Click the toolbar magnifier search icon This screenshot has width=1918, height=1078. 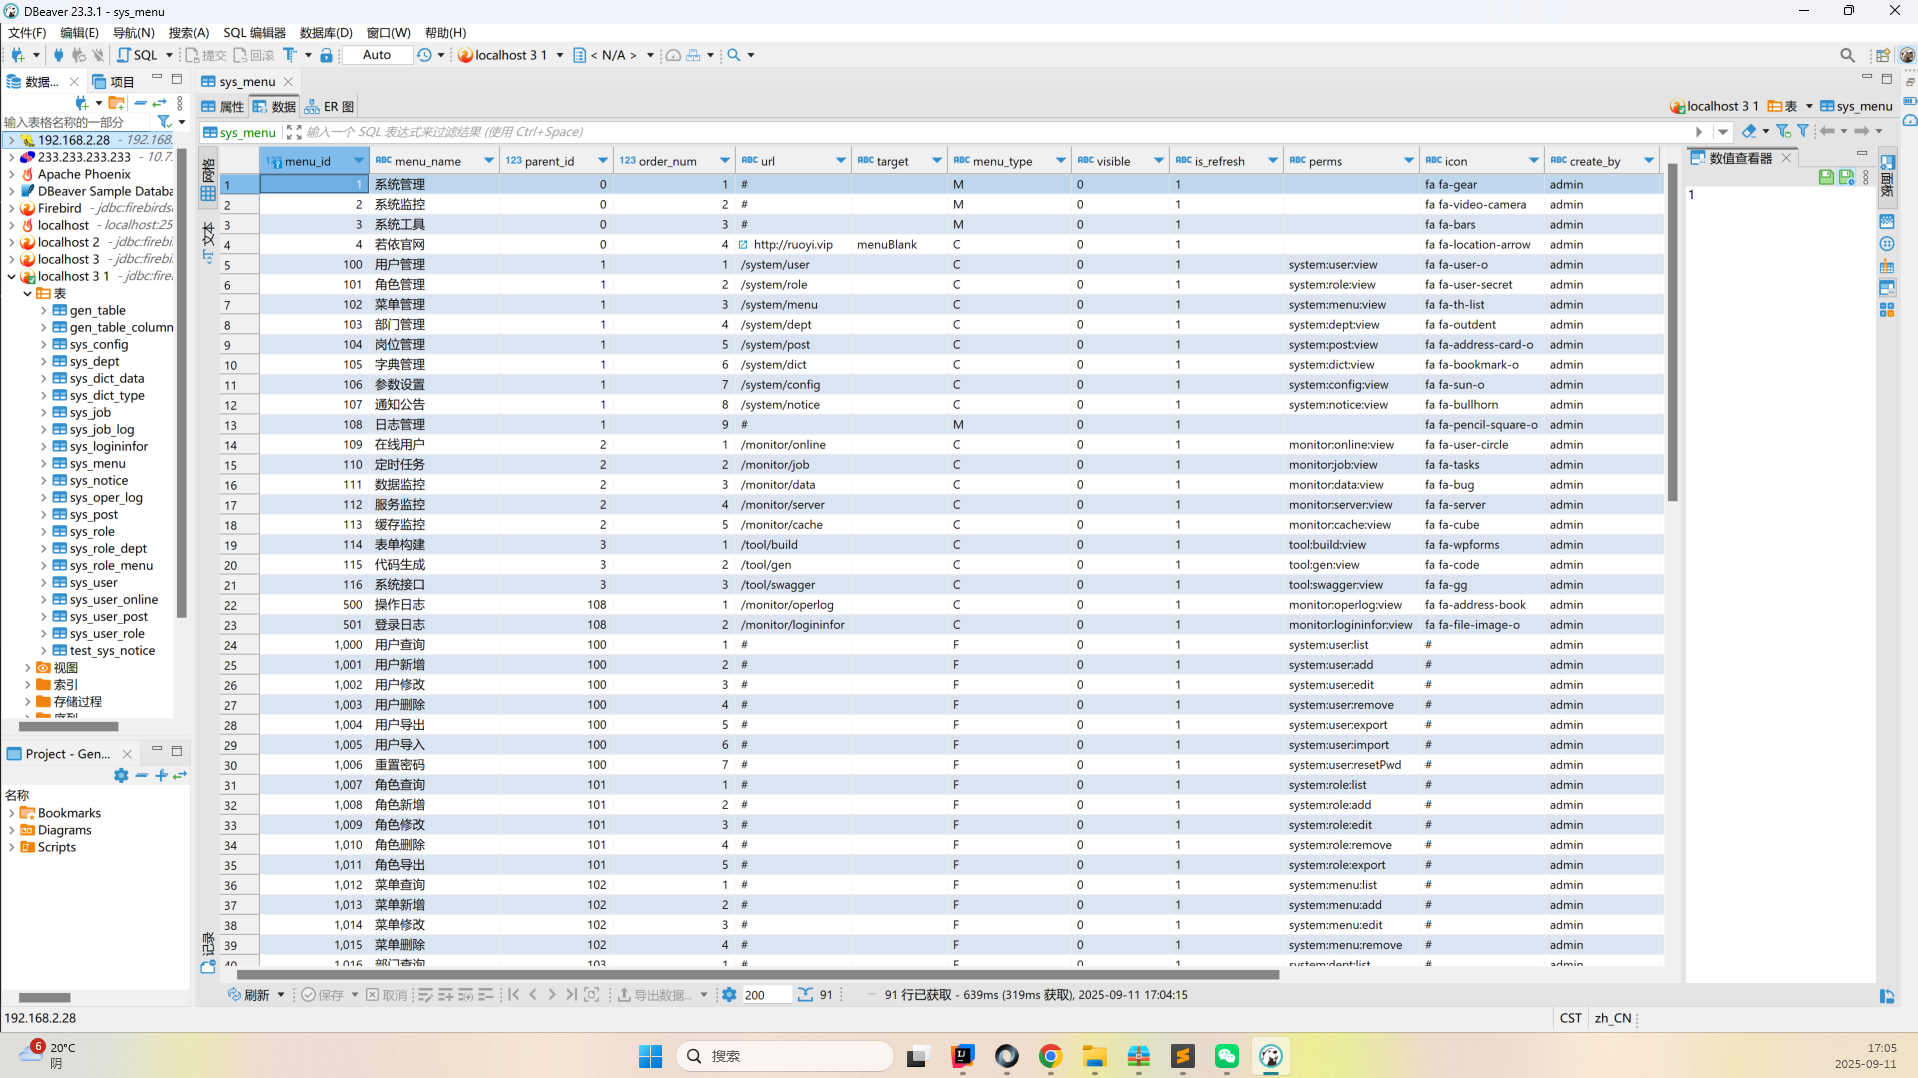(734, 55)
